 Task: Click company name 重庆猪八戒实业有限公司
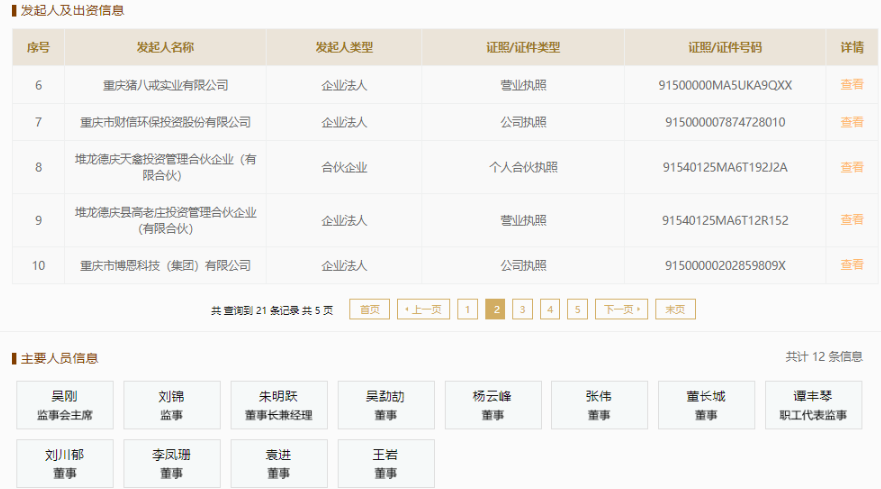coord(165,85)
